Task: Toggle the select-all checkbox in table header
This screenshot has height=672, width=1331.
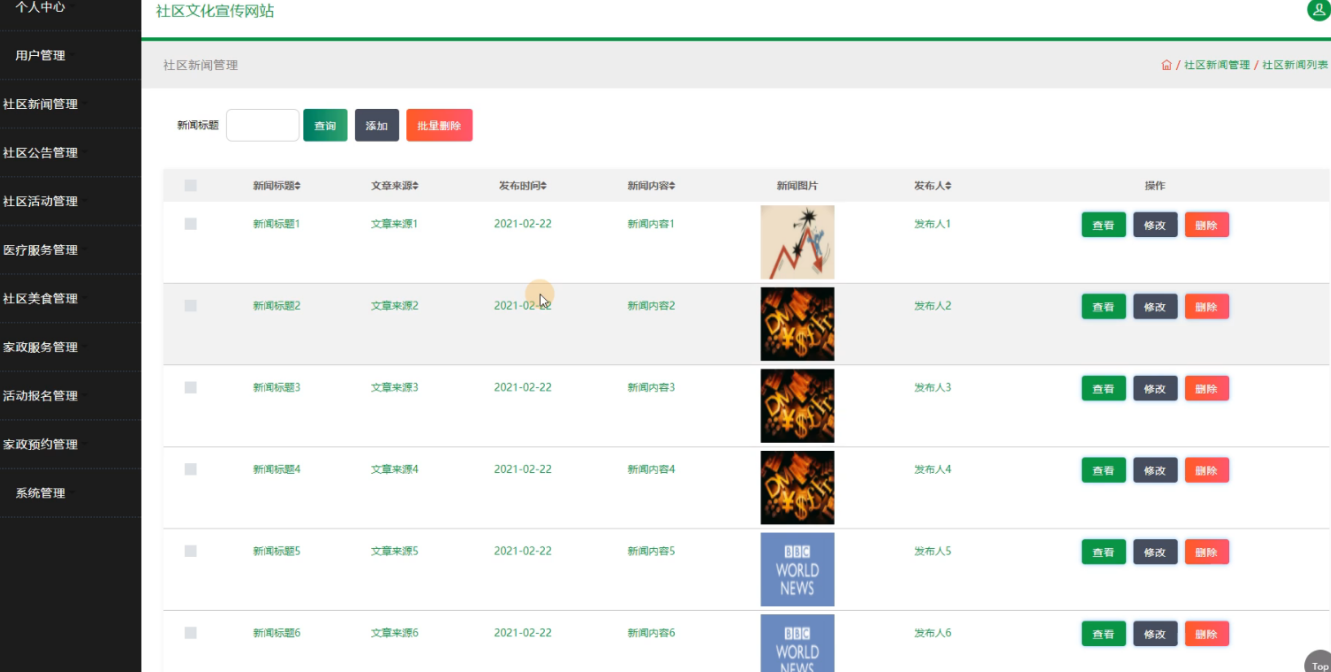Action: pyautogui.click(x=191, y=186)
